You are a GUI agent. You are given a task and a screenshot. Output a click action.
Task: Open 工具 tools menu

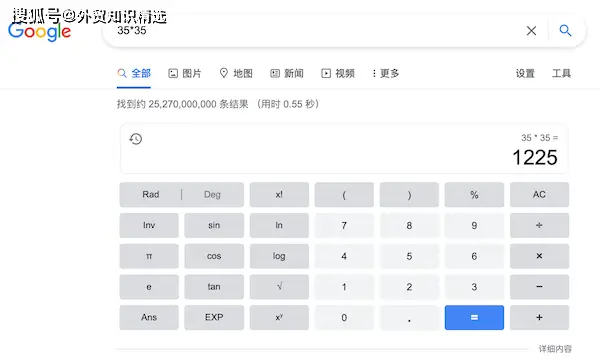tap(561, 73)
